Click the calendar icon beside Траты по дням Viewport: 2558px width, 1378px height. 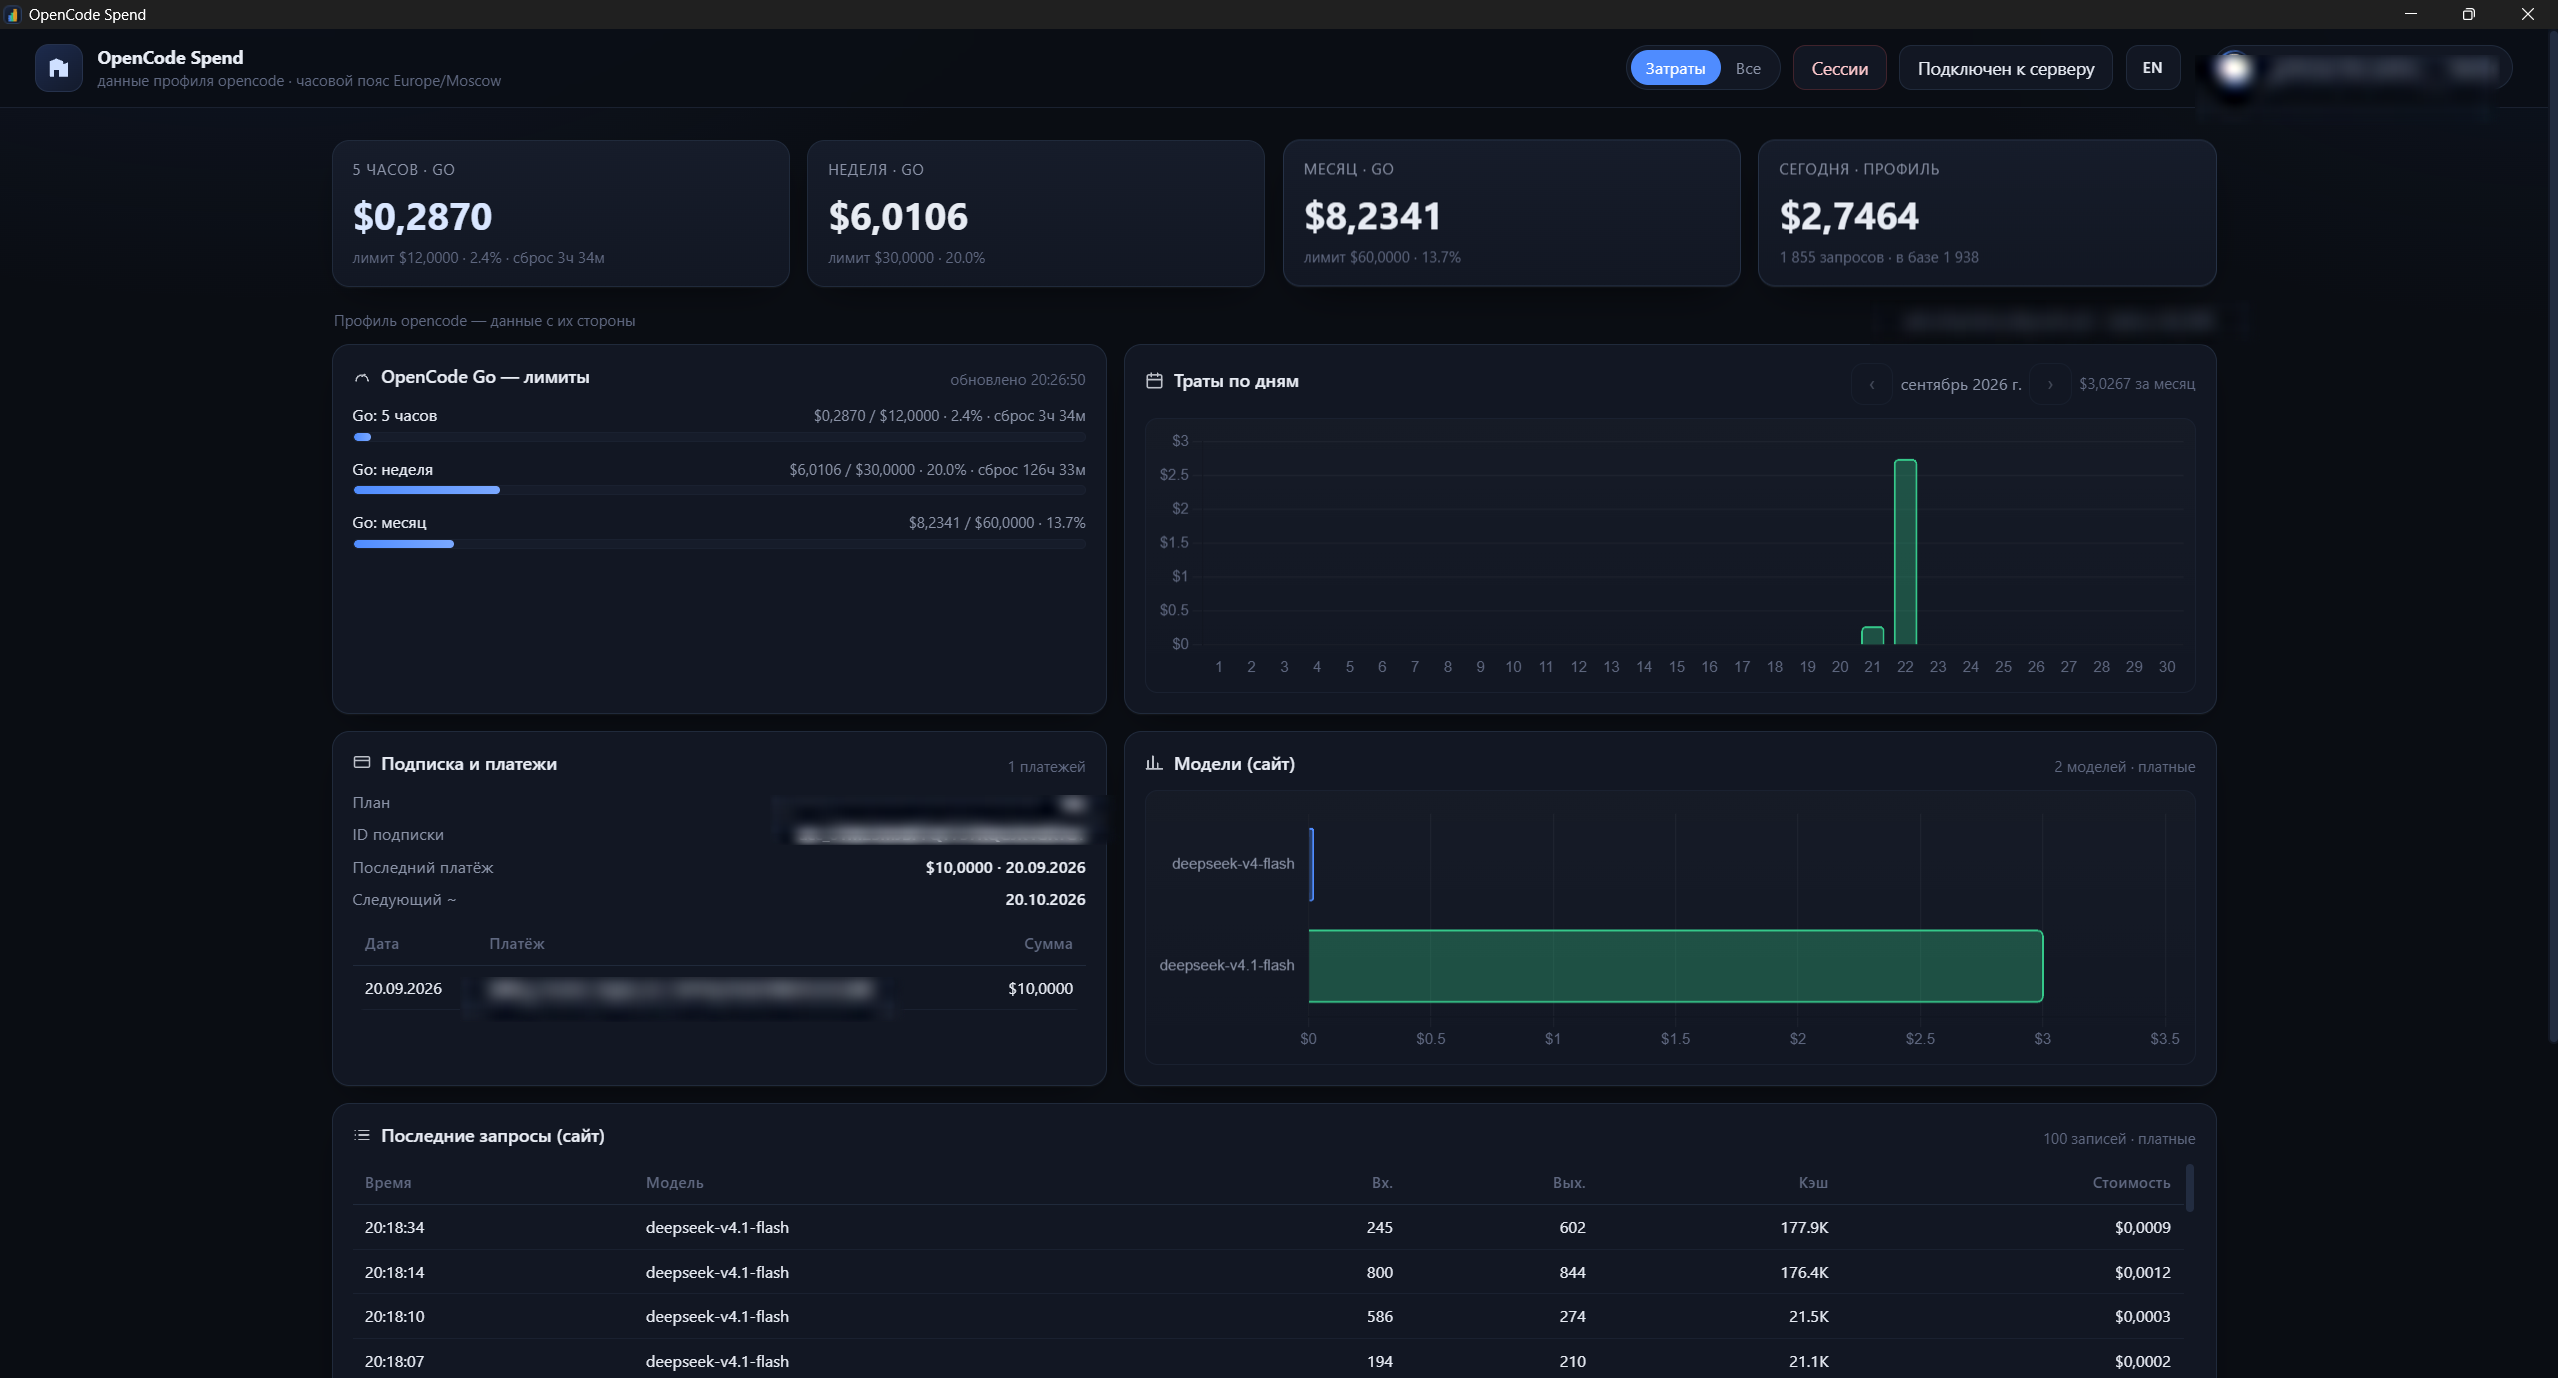tap(1154, 381)
